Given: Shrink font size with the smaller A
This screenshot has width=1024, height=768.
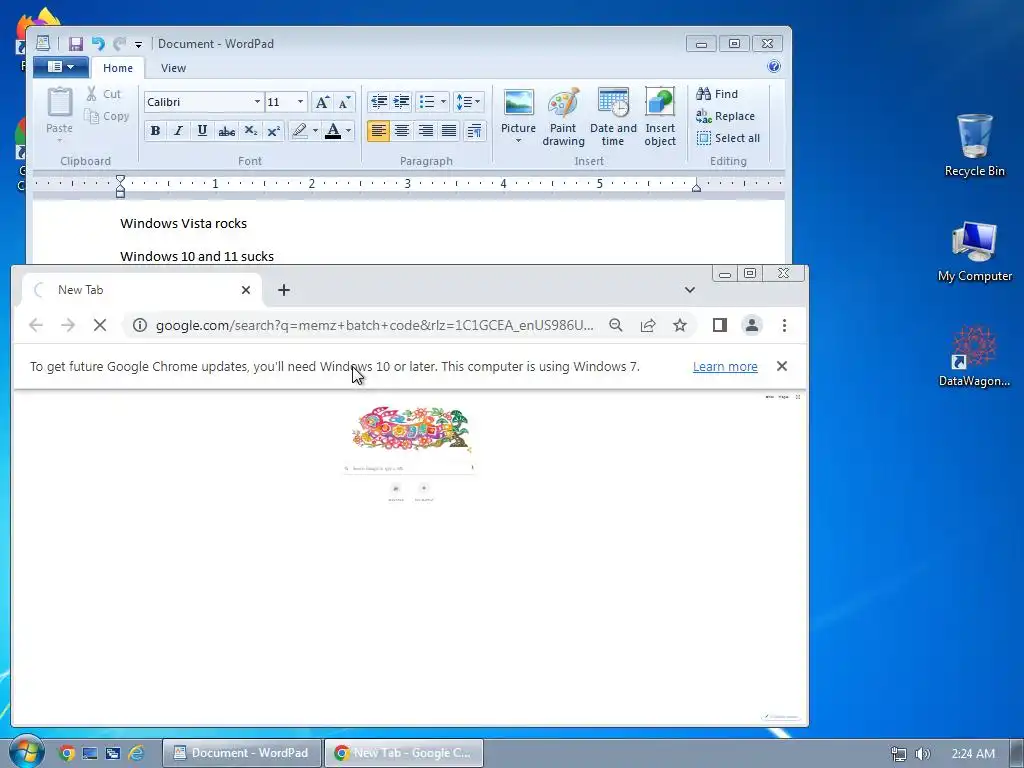Looking at the screenshot, I should coord(344,102).
